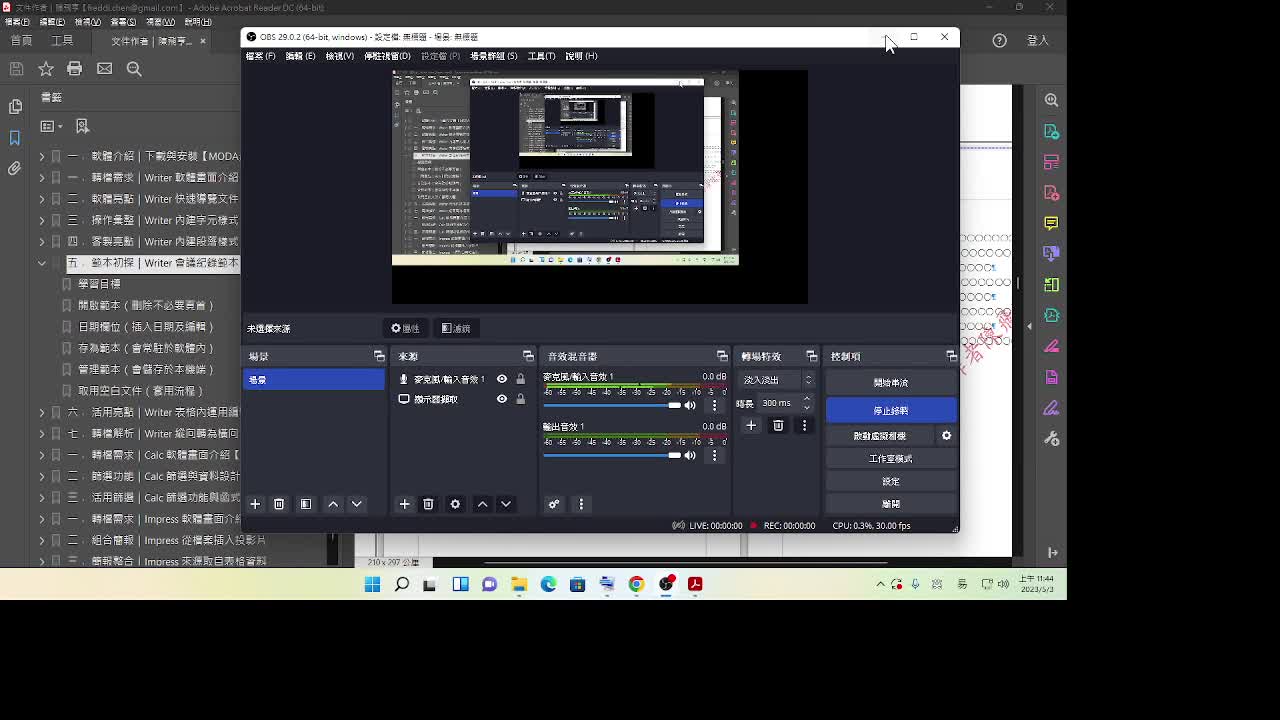Remove the selected source with trash icon
The width and height of the screenshot is (1280, 720).
pyautogui.click(x=428, y=504)
